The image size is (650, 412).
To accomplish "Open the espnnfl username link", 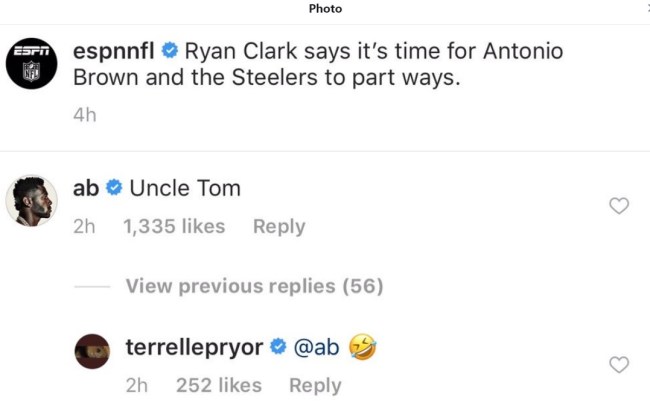I will pos(116,50).
